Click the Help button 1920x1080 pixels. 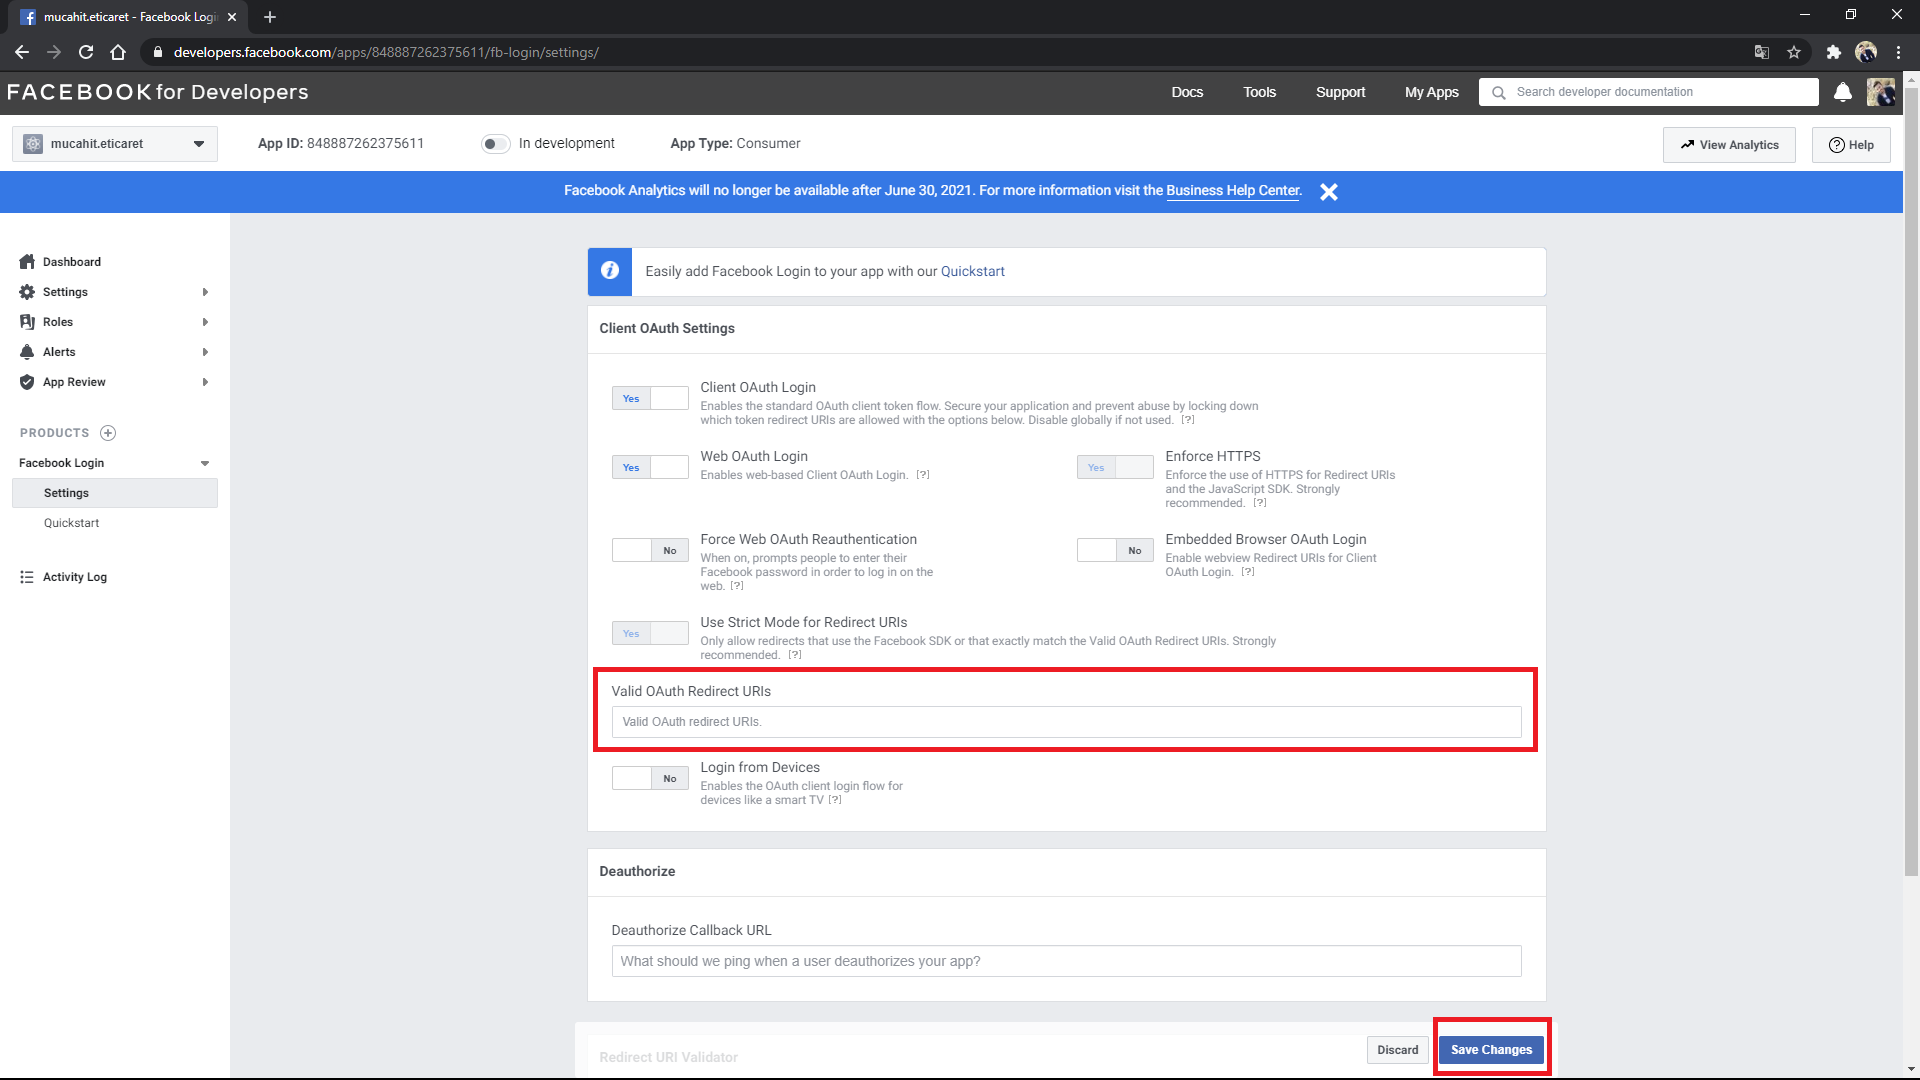tap(1851, 145)
